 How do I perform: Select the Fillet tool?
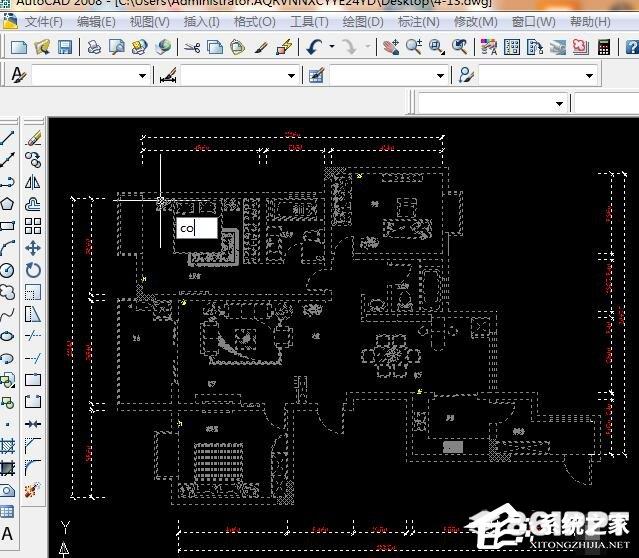tap(33, 468)
